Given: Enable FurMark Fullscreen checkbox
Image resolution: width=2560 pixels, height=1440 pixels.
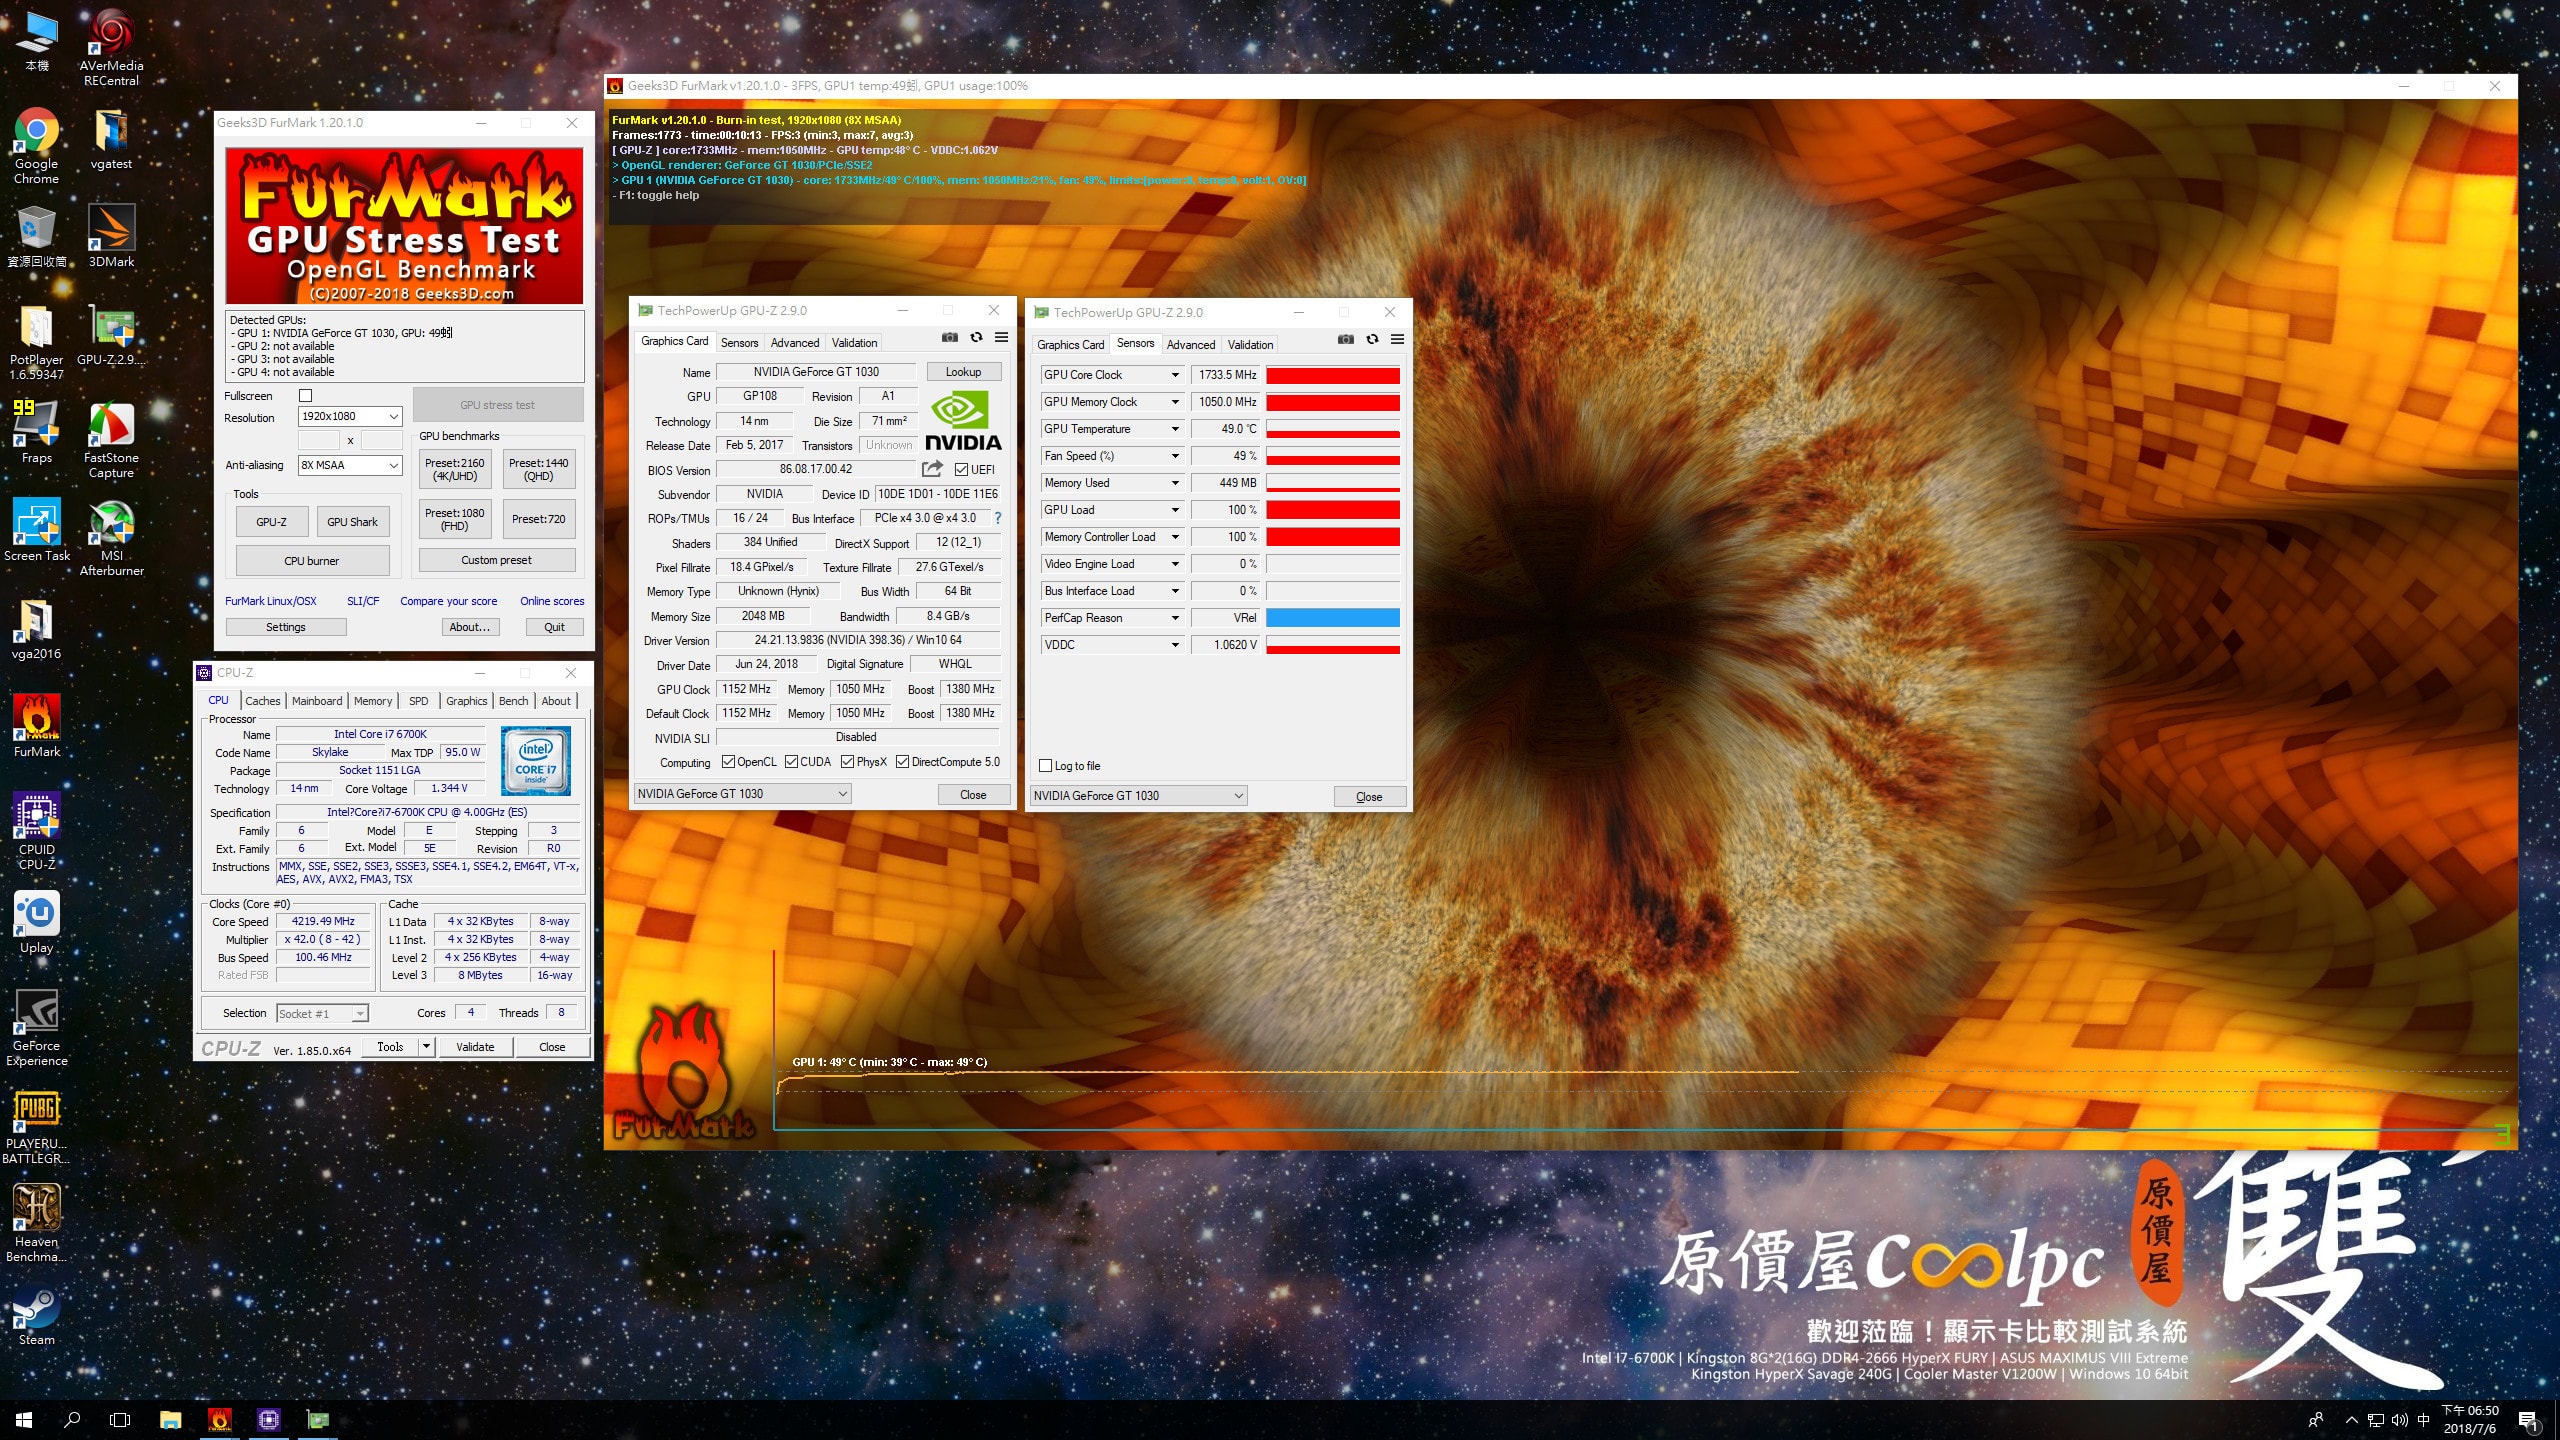Looking at the screenshot, I should (x=306, y=396).
